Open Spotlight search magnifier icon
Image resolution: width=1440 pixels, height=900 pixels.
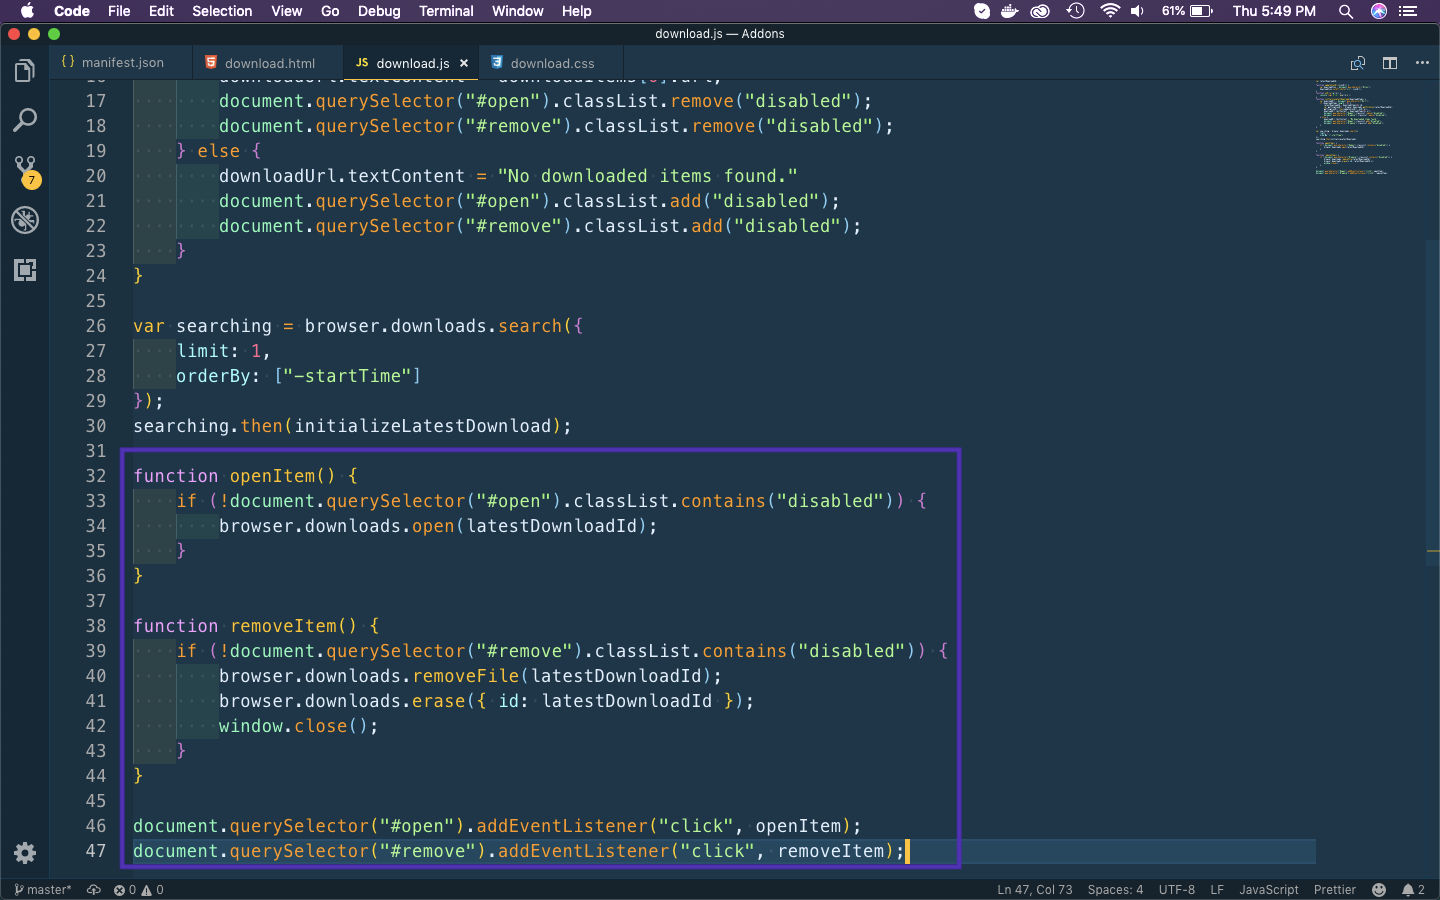(x=1346, y=11)
